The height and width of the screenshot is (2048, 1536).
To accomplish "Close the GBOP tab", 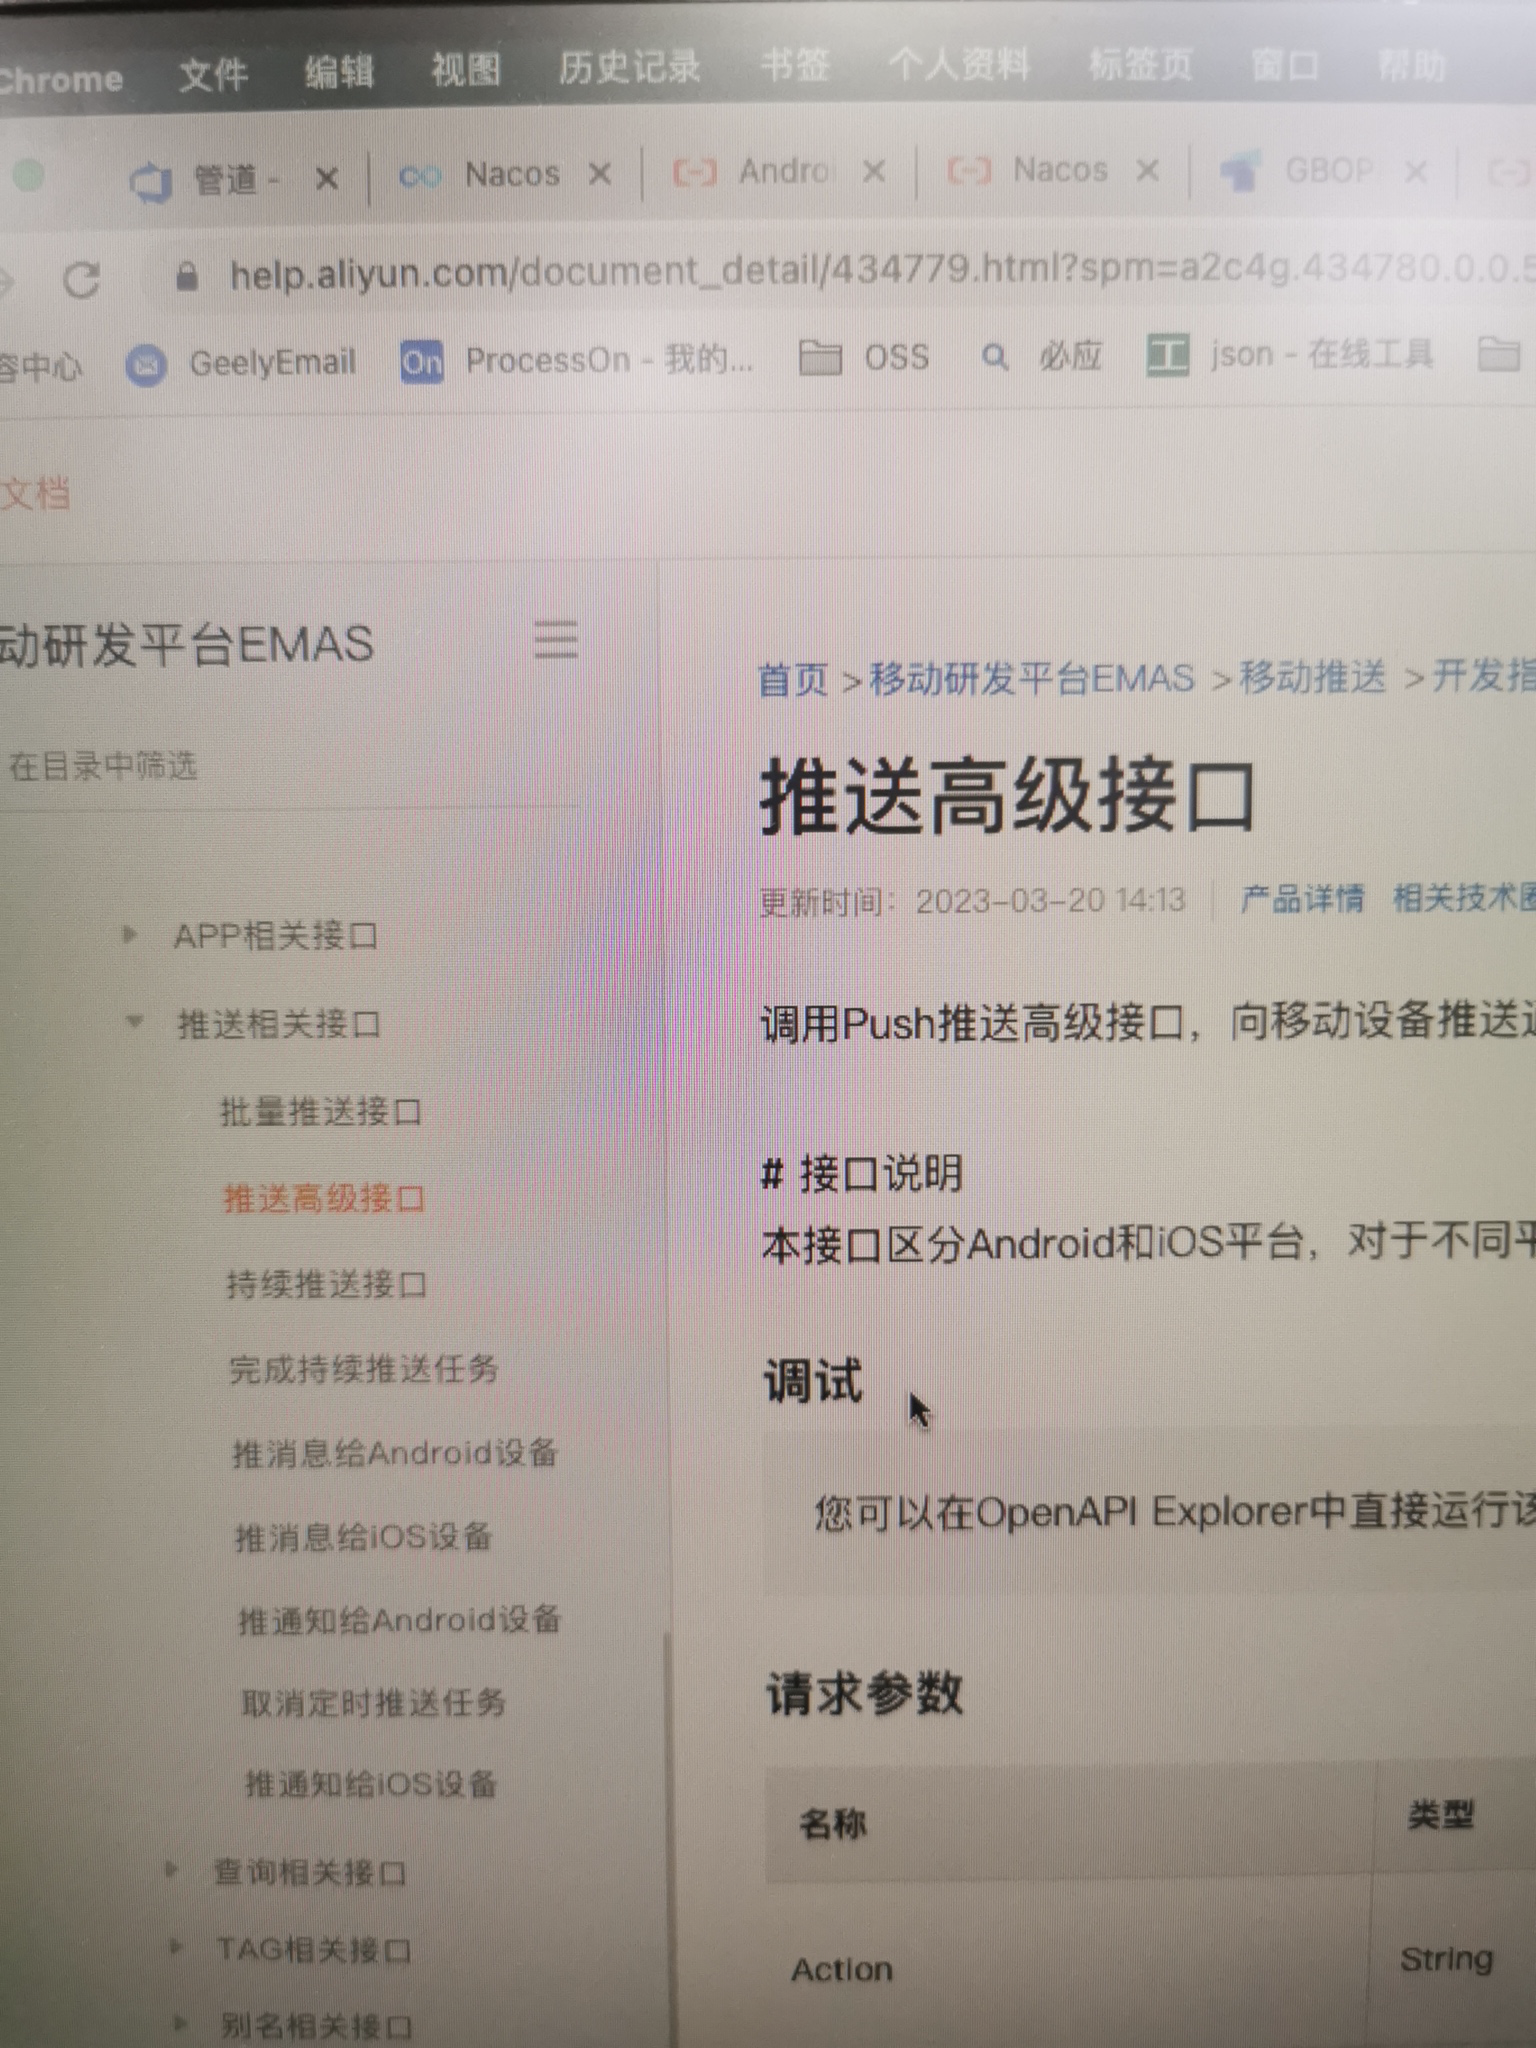I will click(x=1414, y=172).
